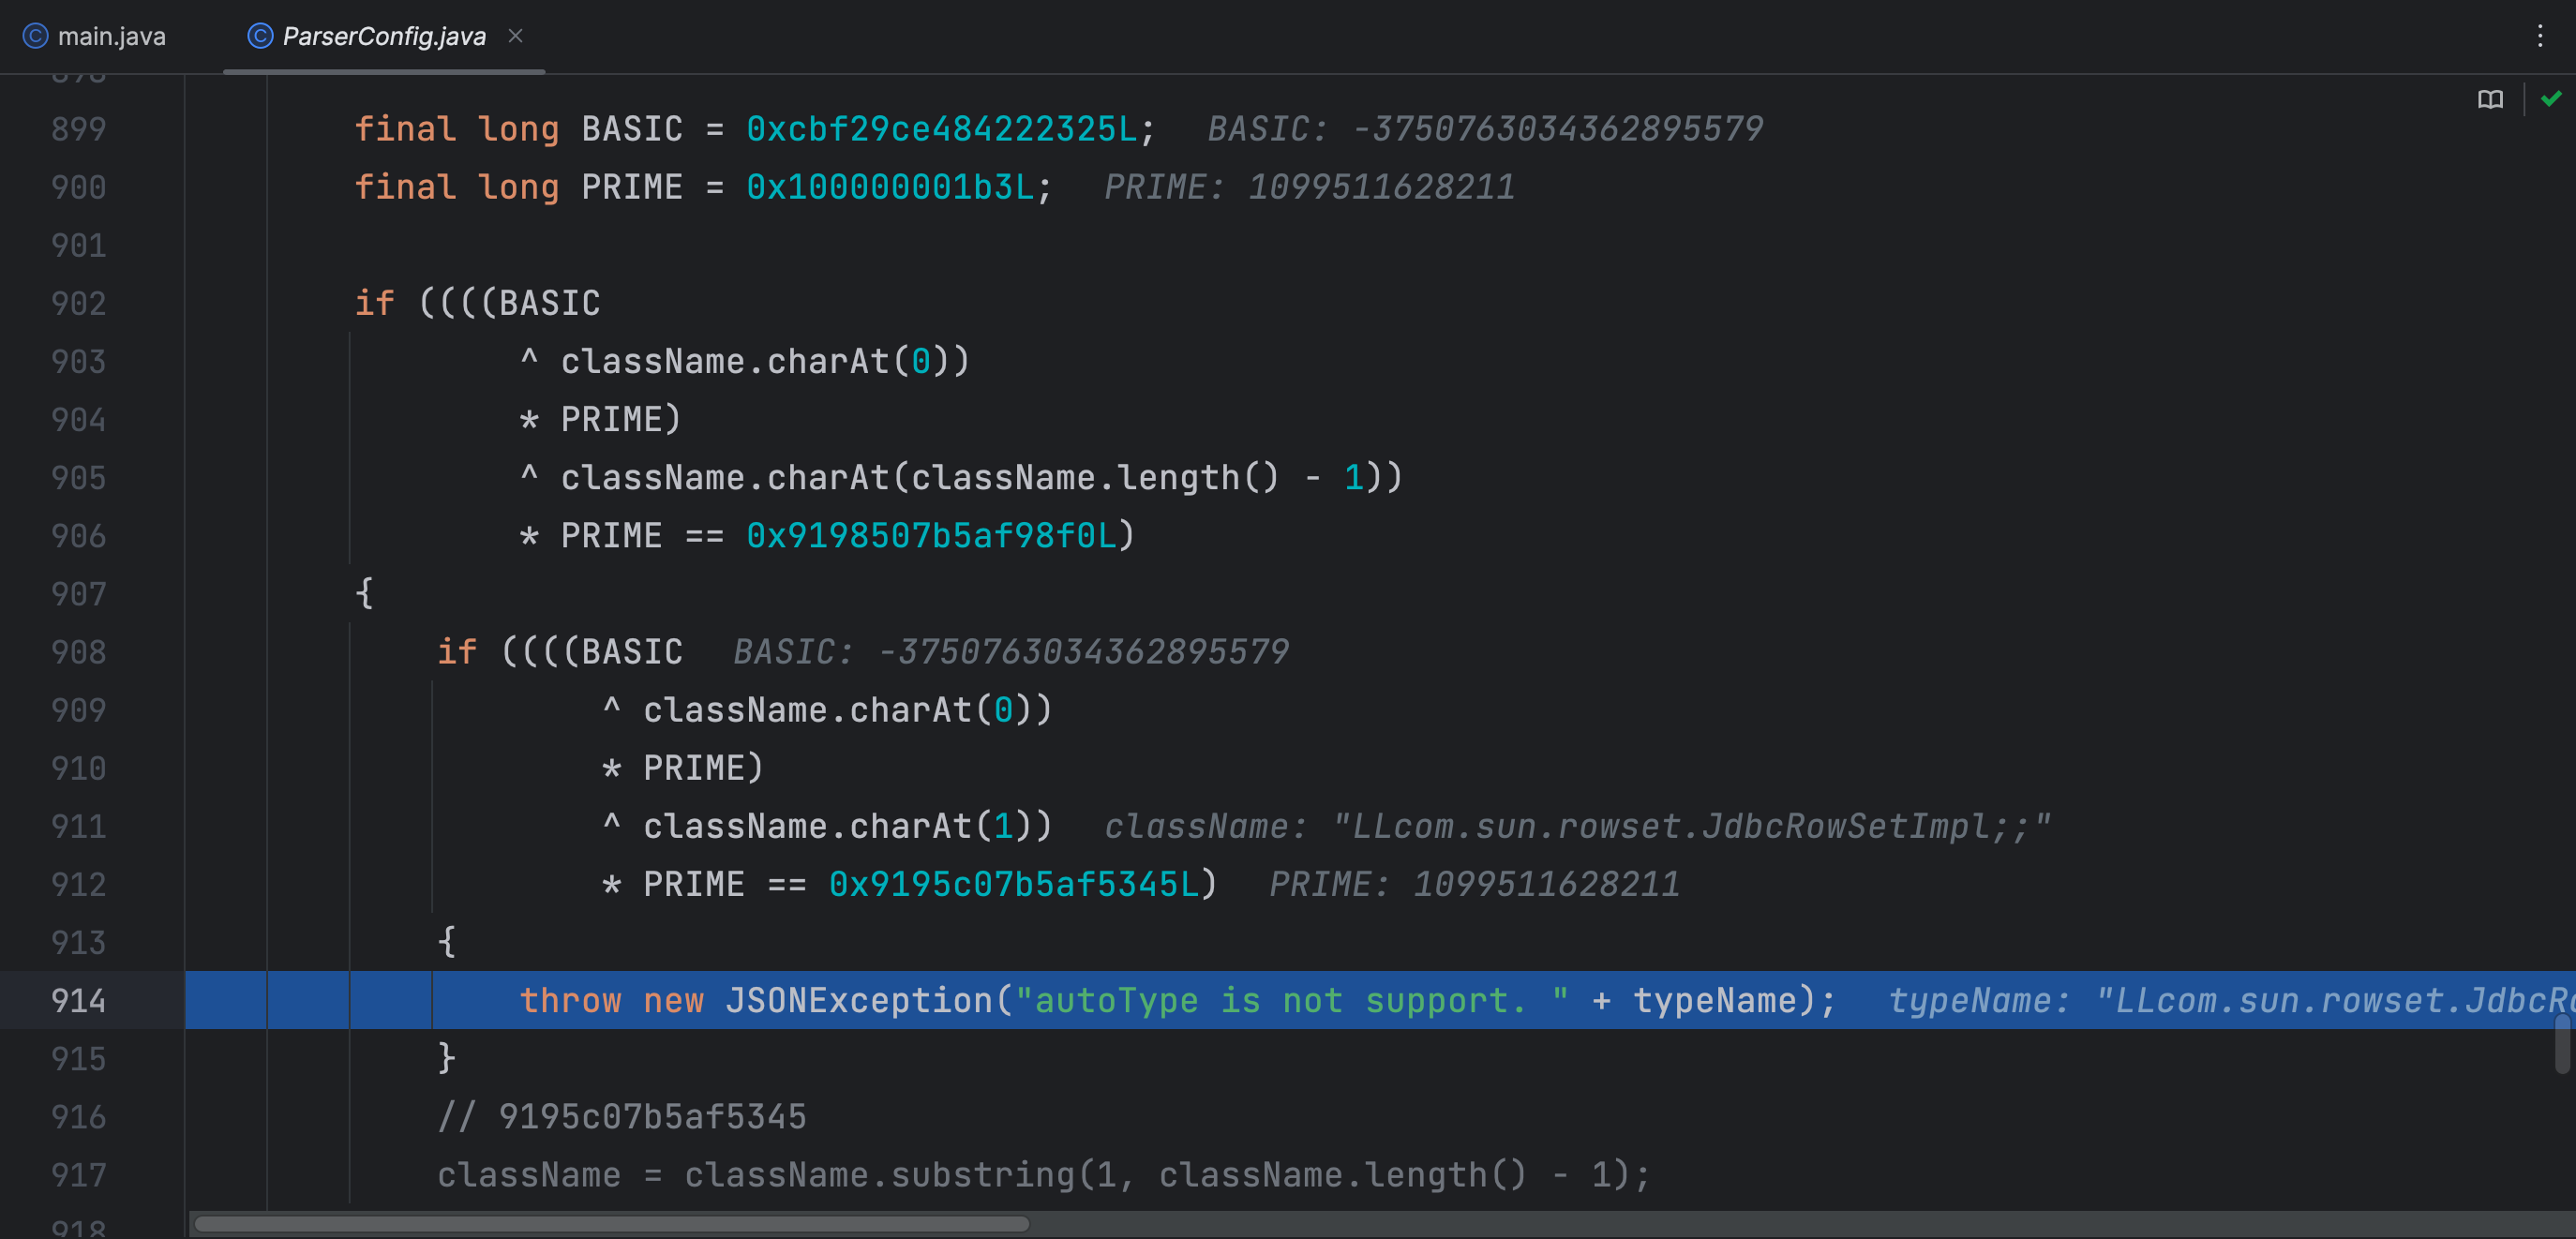Click the 'throw' keyword on line 914

570,1000
